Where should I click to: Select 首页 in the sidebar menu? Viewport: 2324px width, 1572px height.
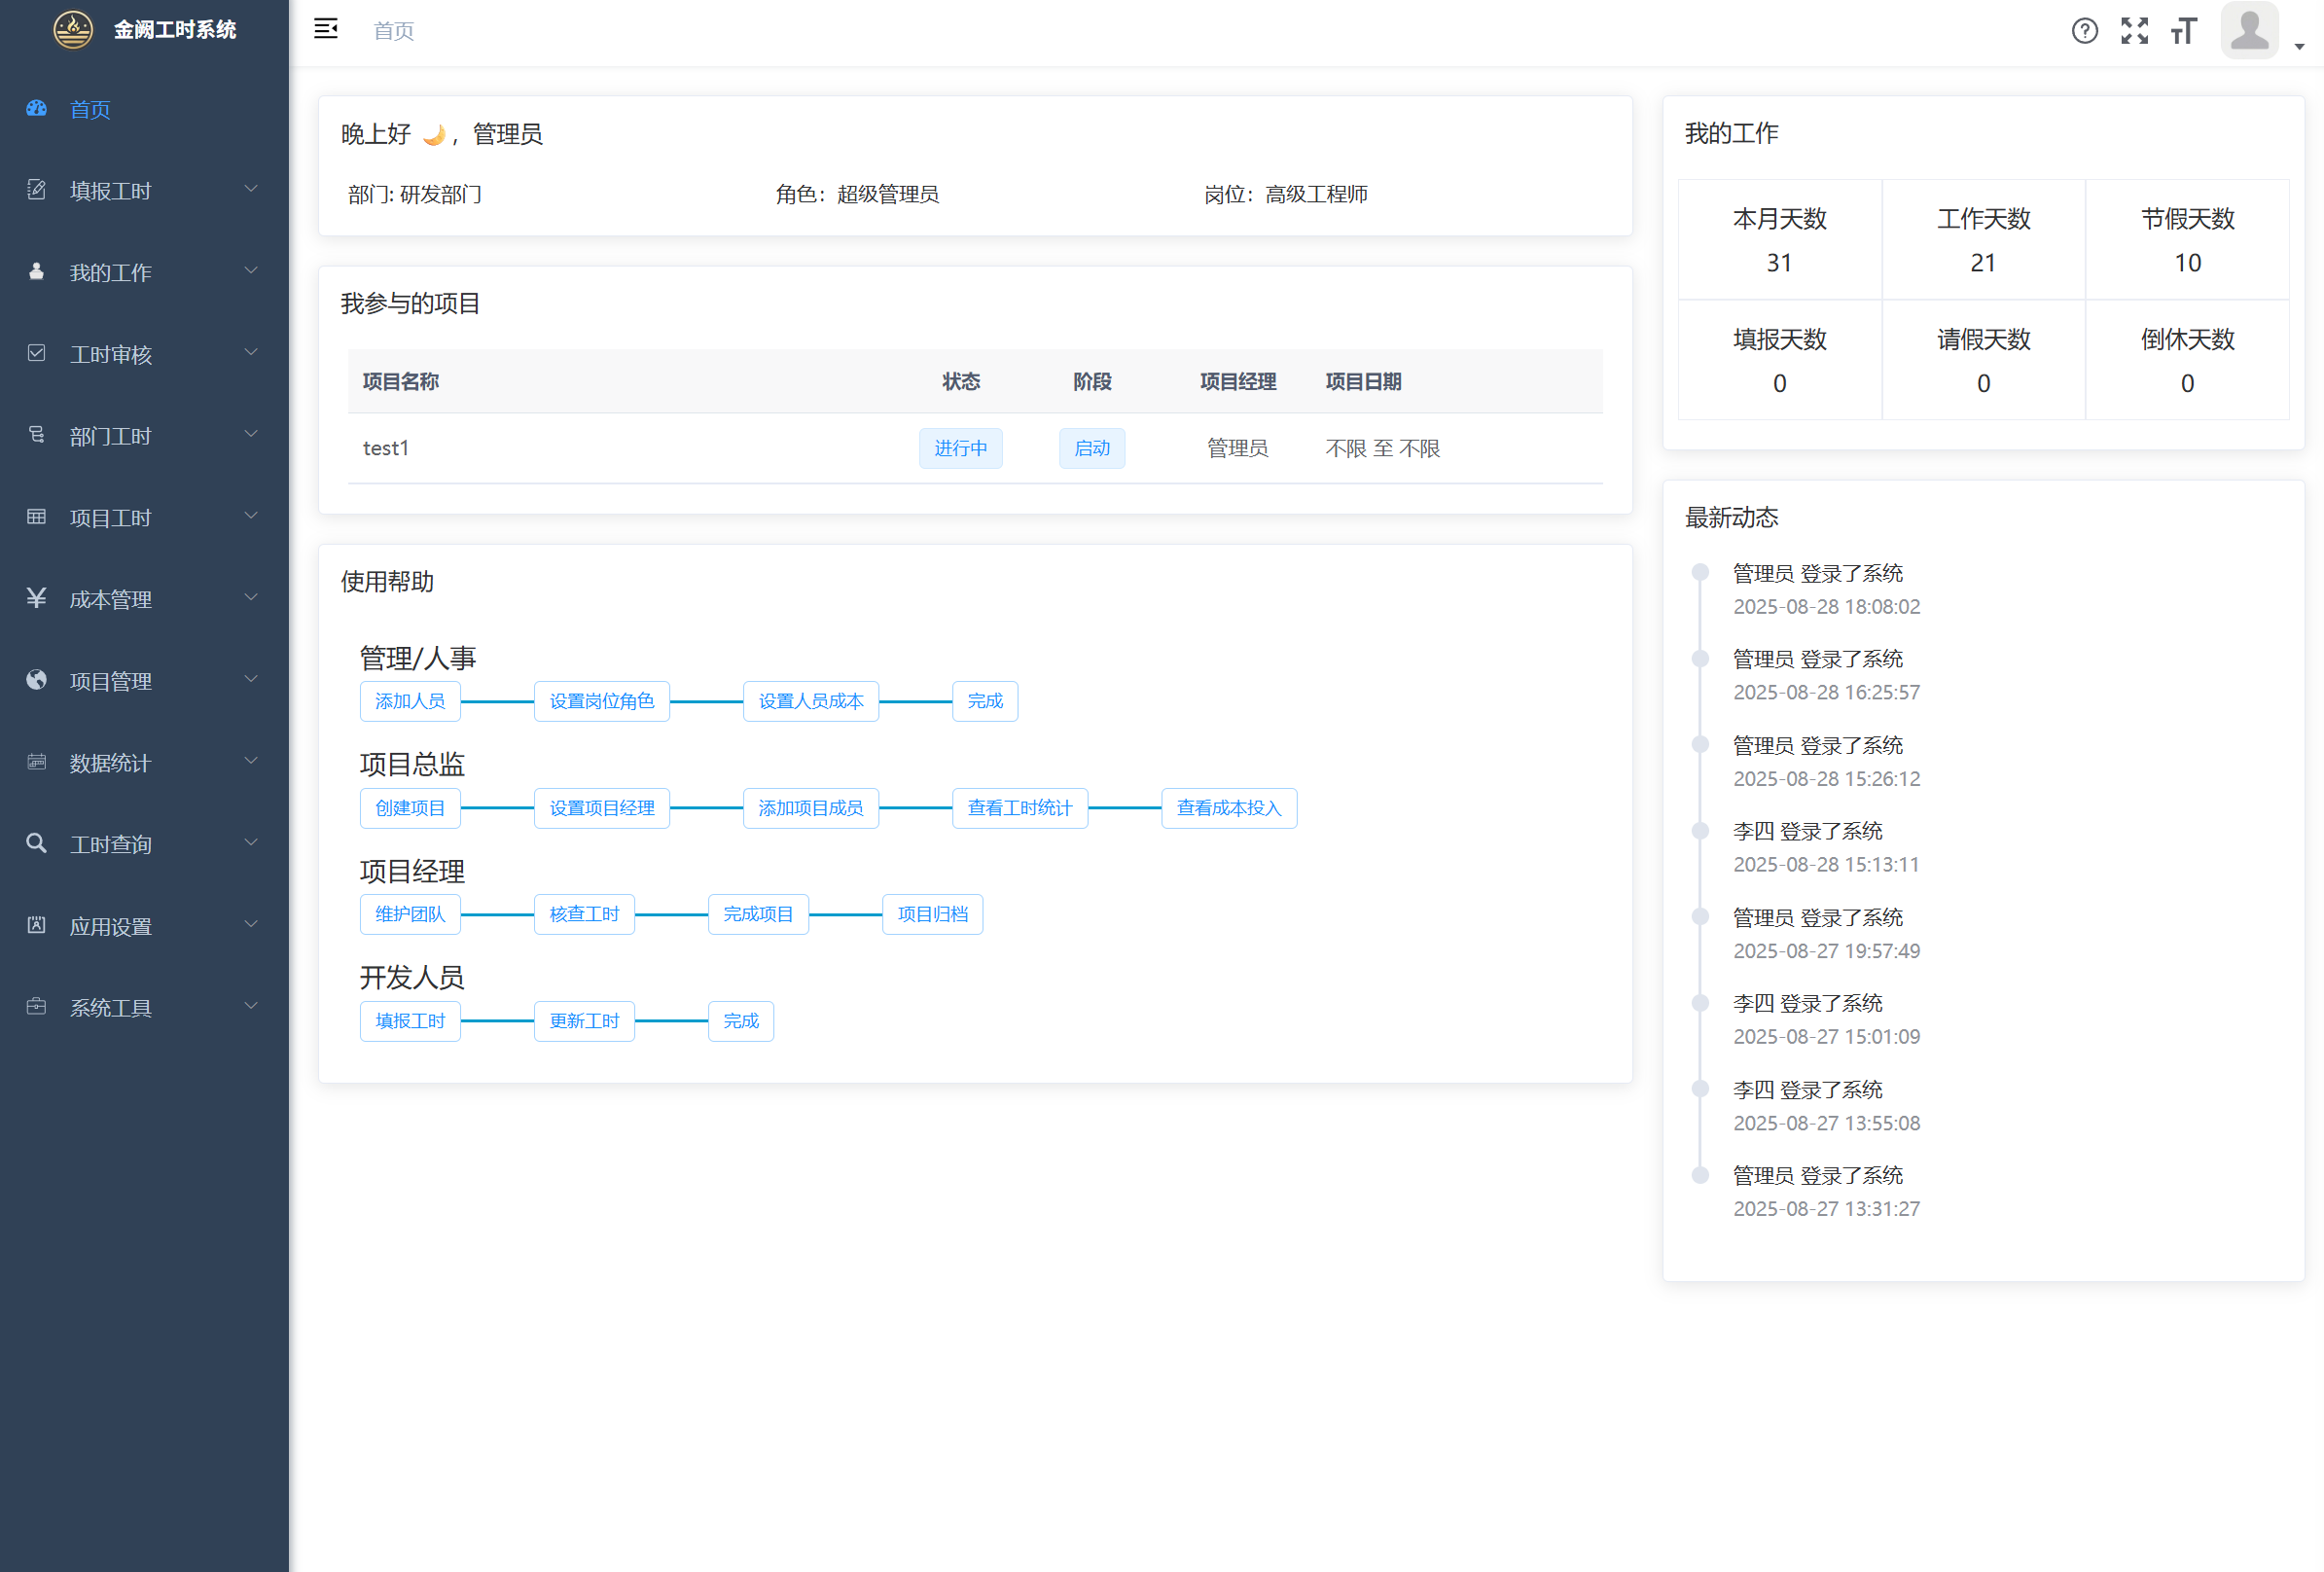(x=90, y=109)
